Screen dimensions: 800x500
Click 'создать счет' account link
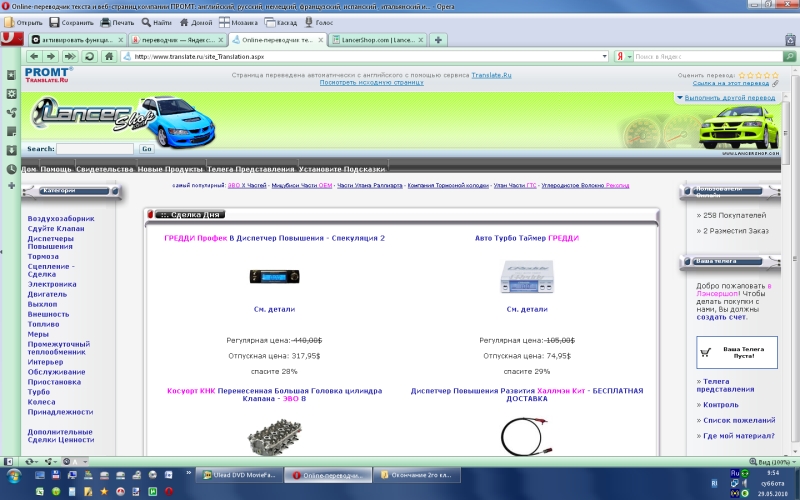[x=721, y=317]
